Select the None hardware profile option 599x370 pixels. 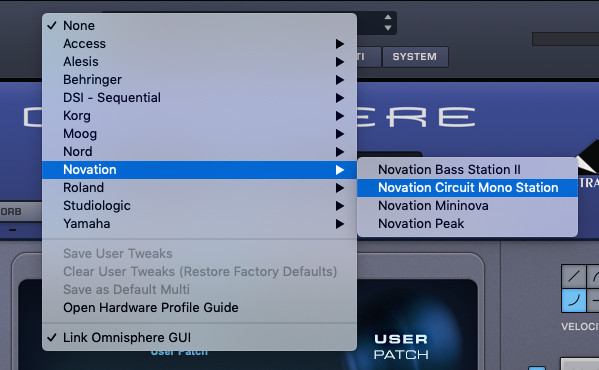[x=199, y=26]
